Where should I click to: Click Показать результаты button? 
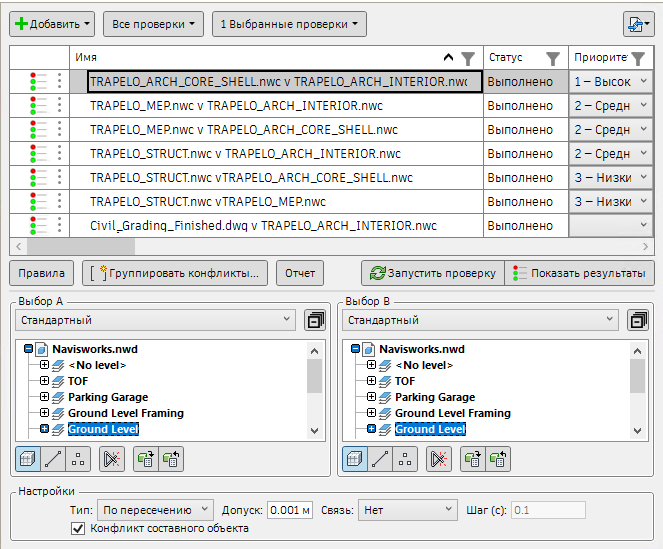[579, 273]
